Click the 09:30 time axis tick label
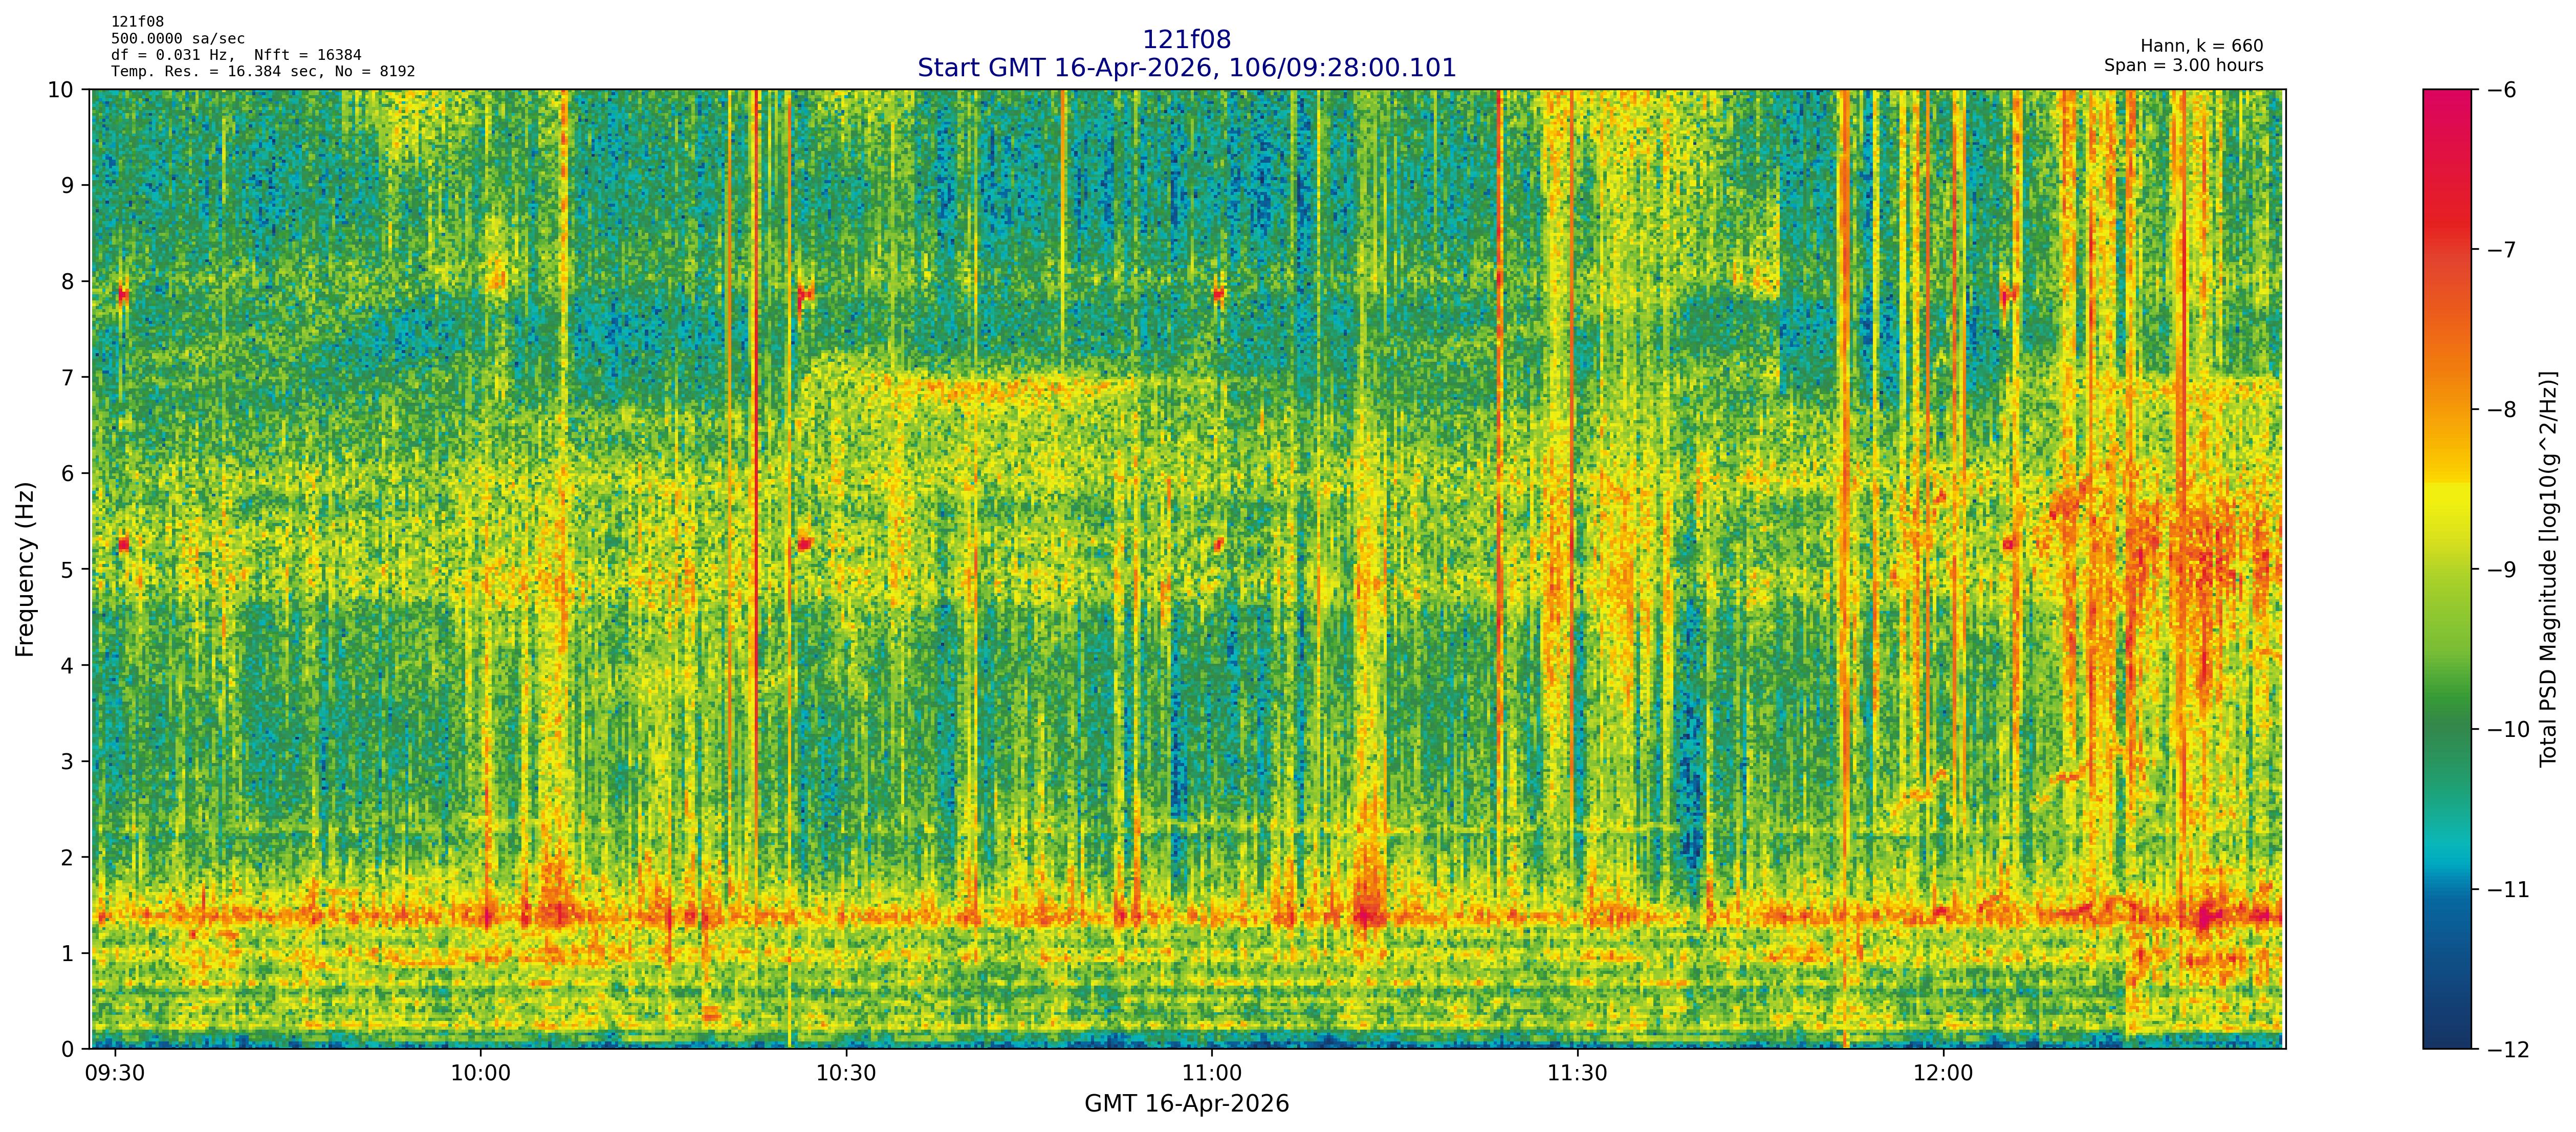The image size is (2576, 1132). click(115, 1074)
